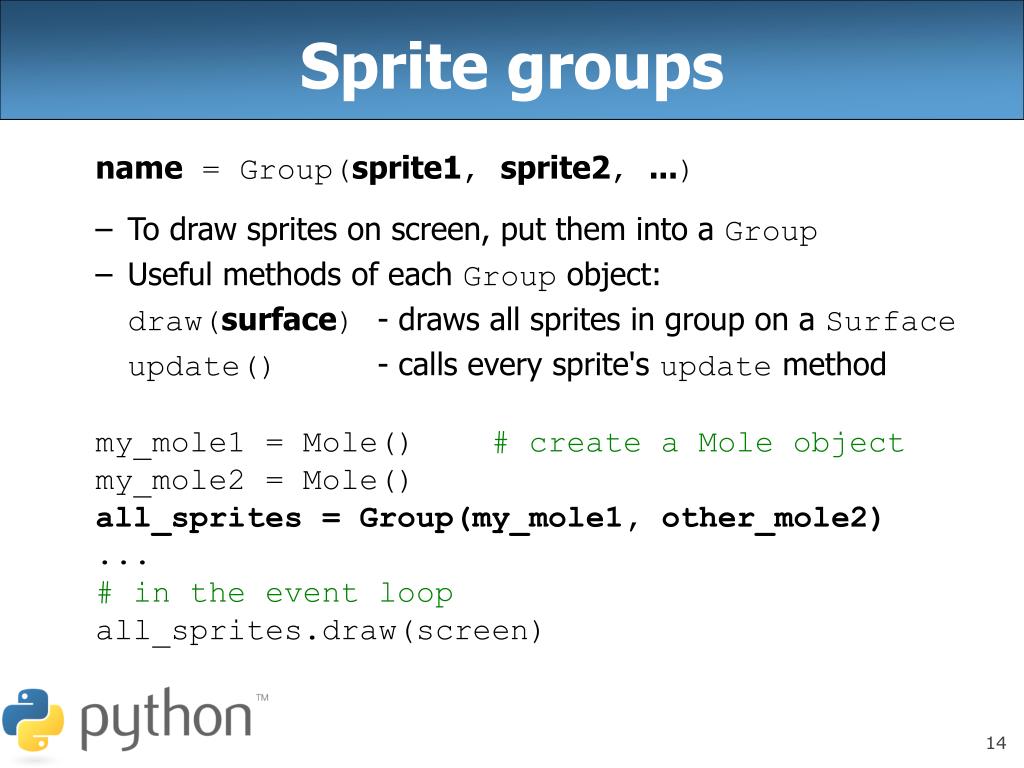Click description 'calls every sprite's update method'

tap(632, 365)
